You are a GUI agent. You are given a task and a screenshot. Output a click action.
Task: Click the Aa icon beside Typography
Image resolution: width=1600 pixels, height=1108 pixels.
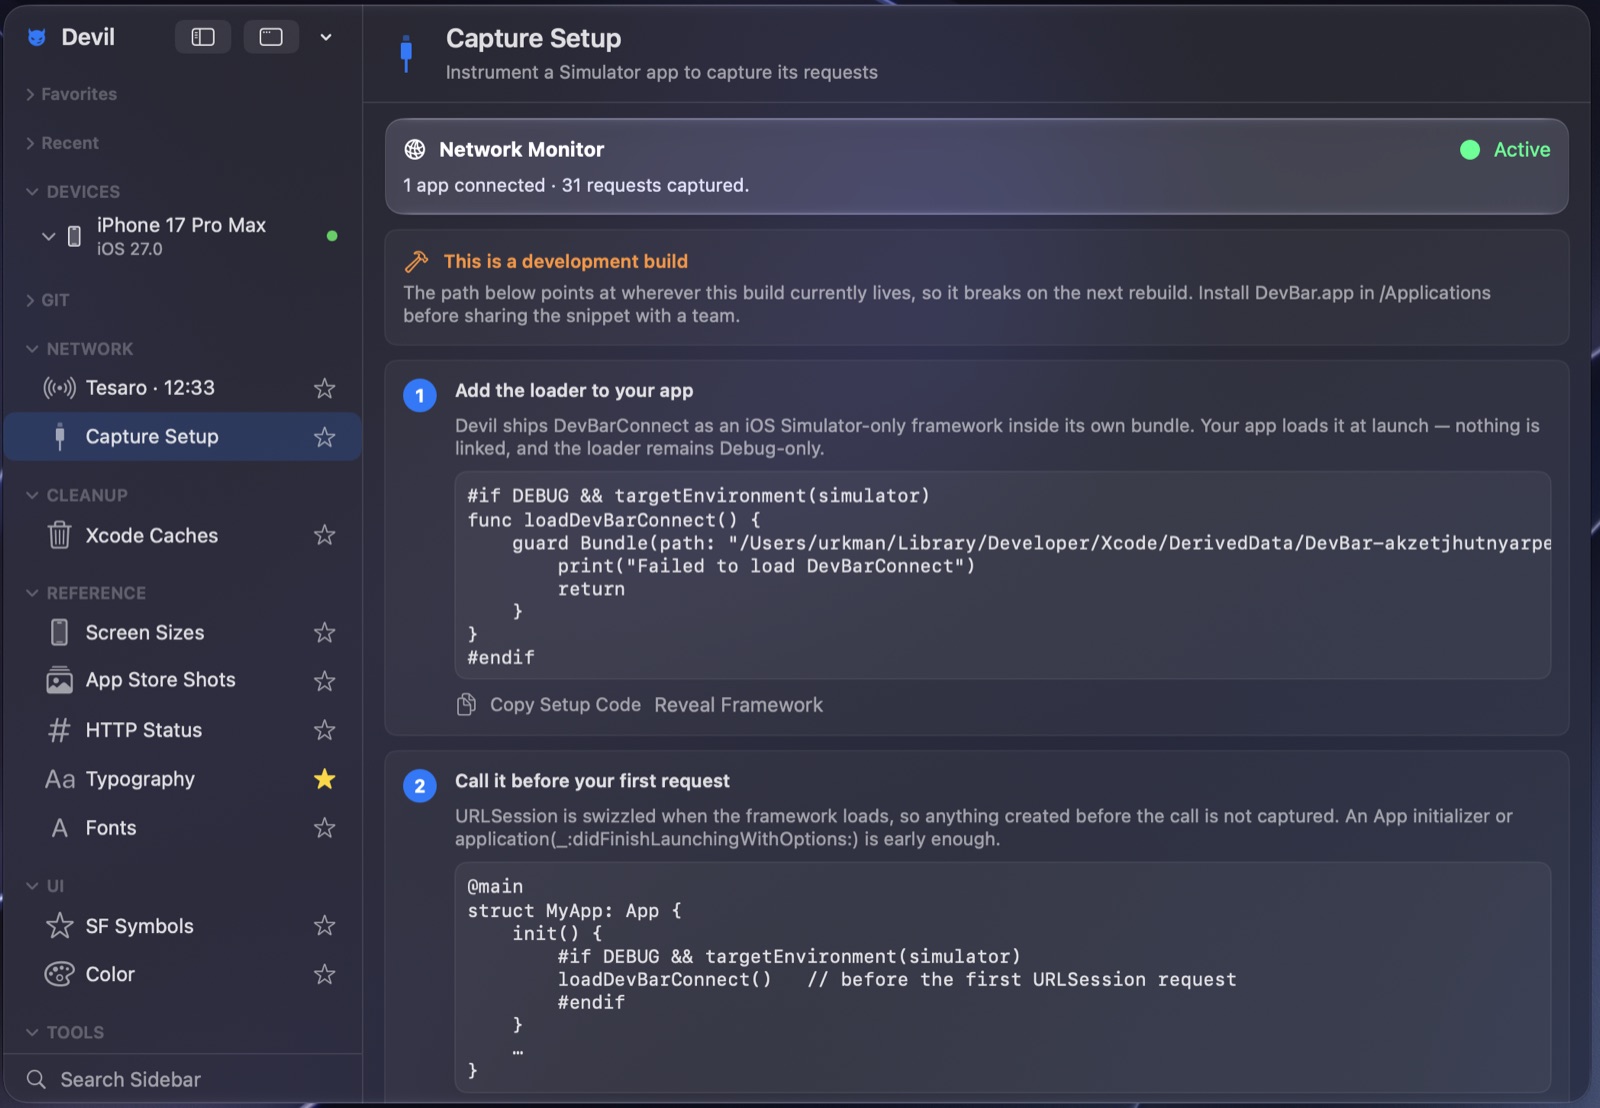59,779
